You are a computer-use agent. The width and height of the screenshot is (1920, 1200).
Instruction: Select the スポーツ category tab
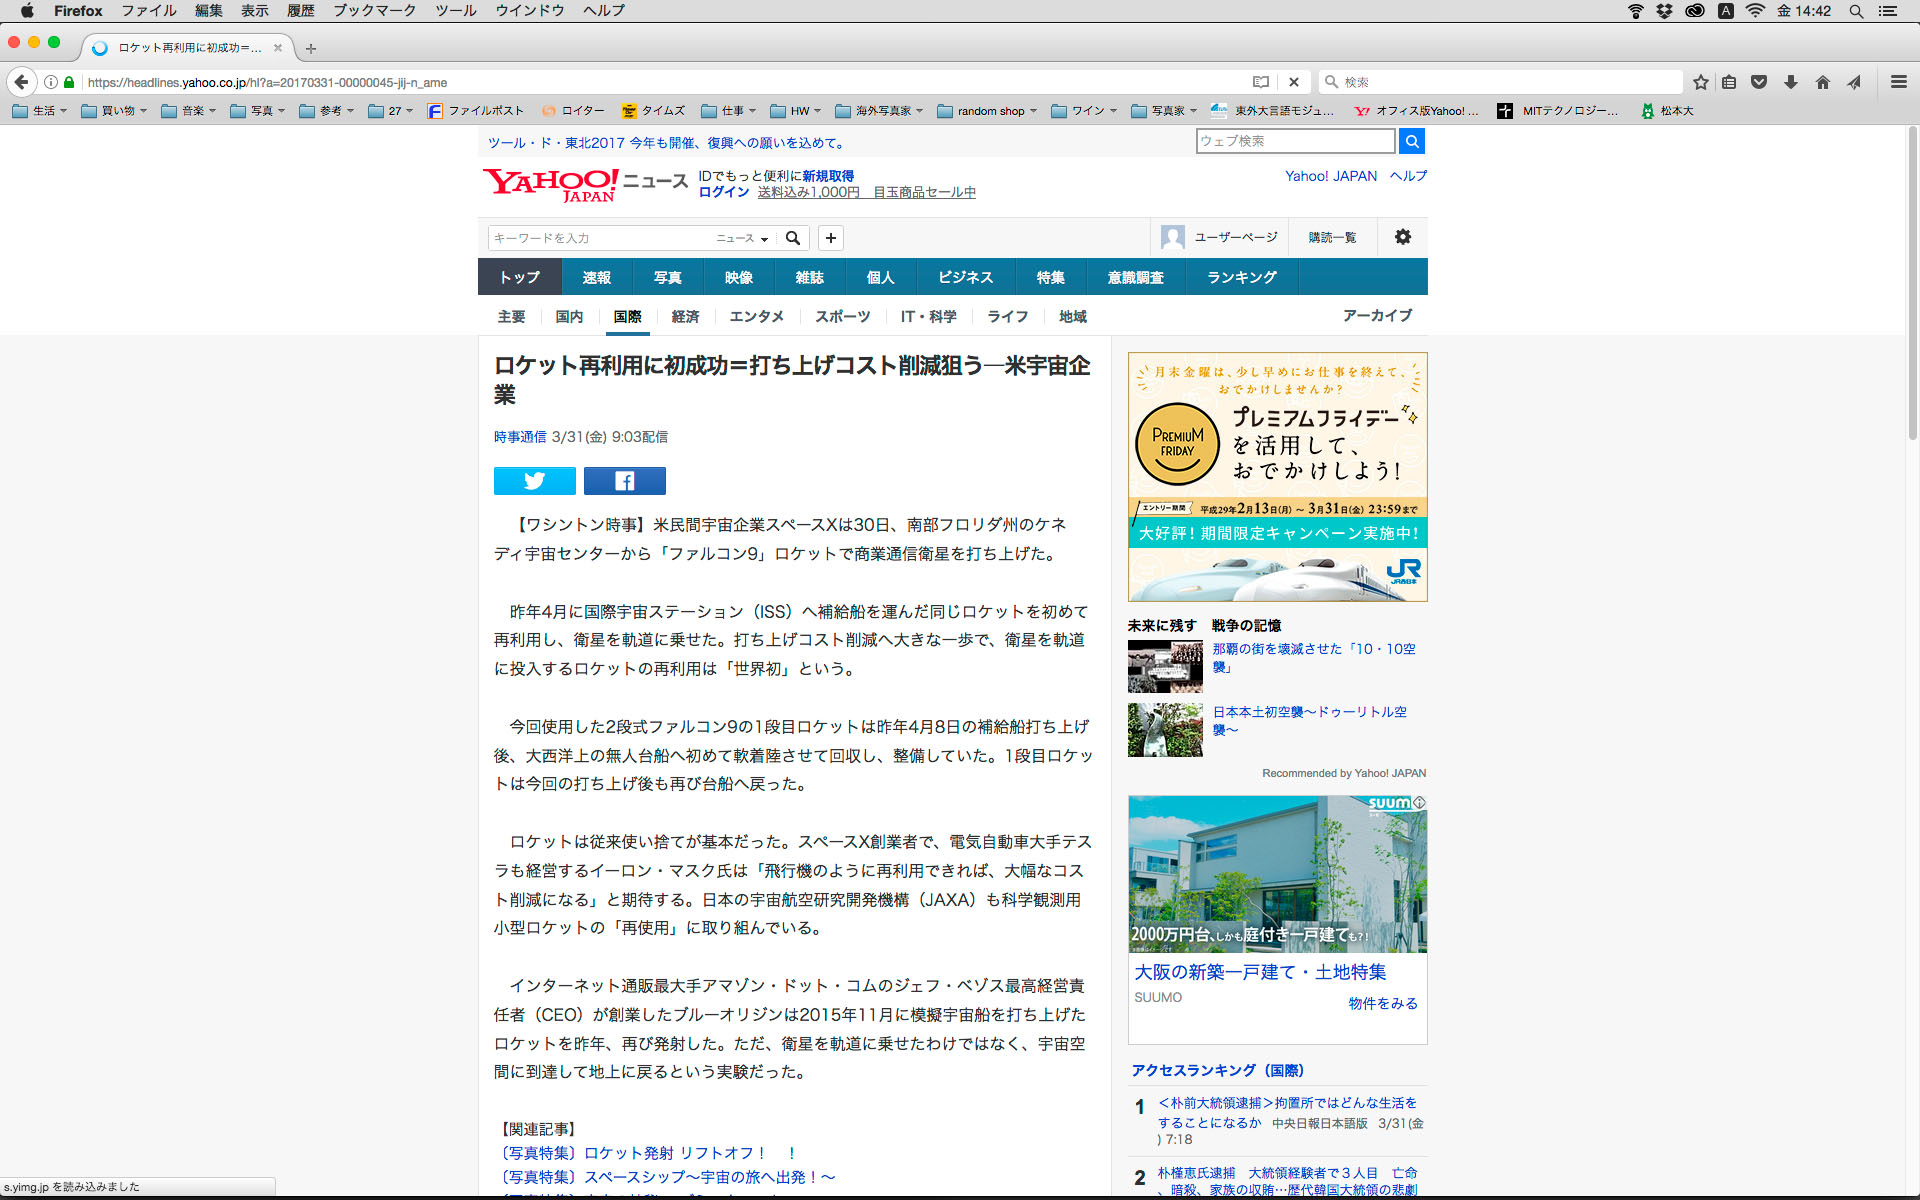(x=842, y=316)
